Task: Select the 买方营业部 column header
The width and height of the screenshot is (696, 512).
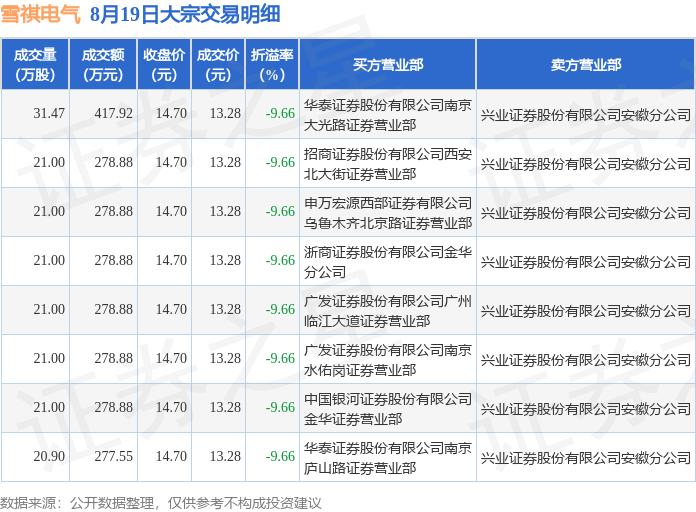Action: [388, 64]
